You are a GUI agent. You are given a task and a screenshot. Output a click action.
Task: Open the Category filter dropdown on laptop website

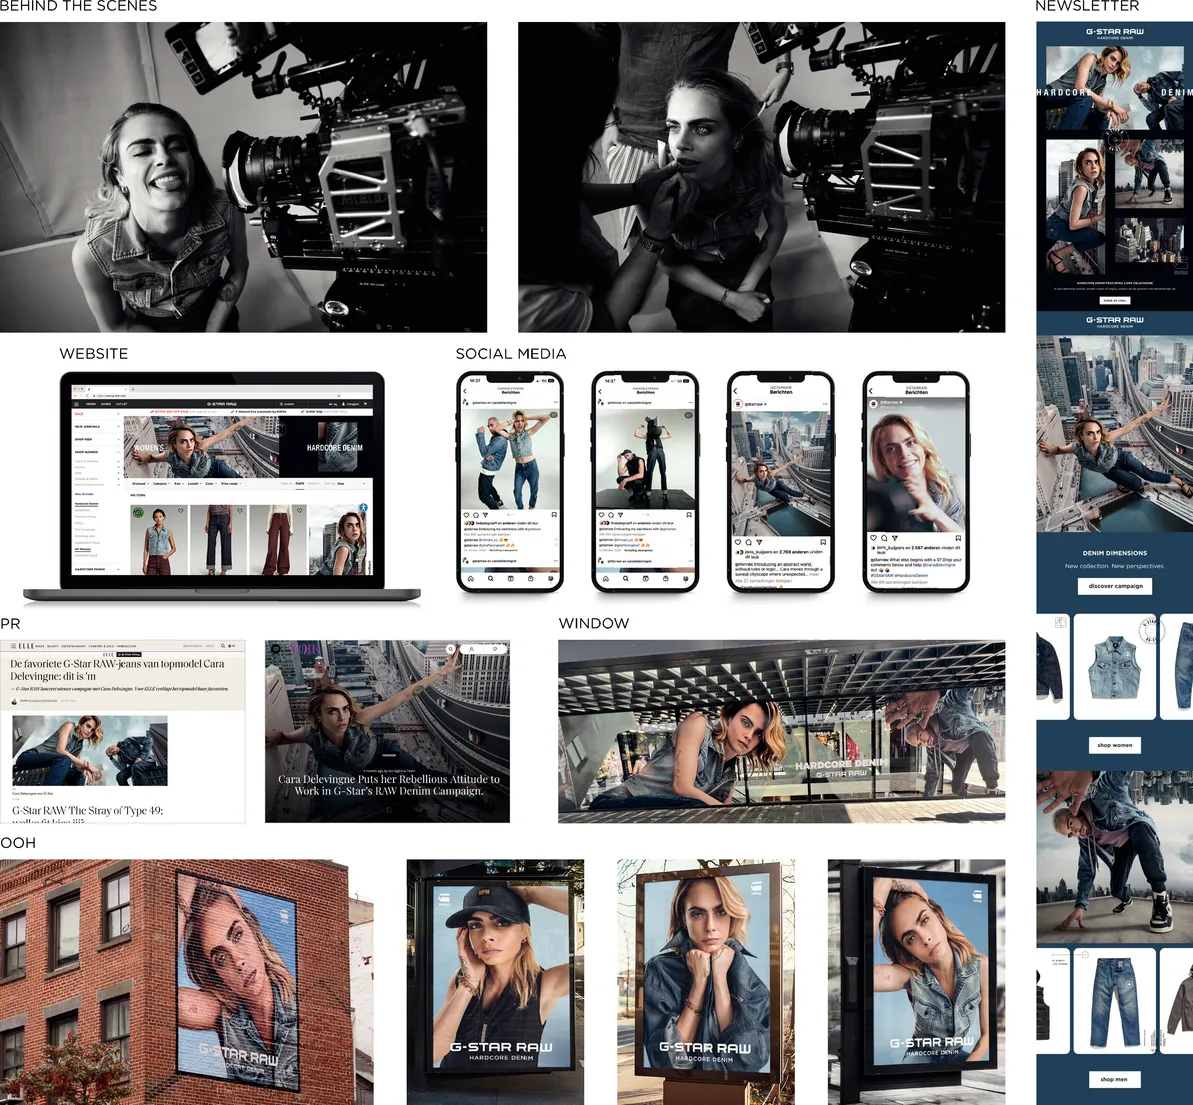tap(161, 483)
